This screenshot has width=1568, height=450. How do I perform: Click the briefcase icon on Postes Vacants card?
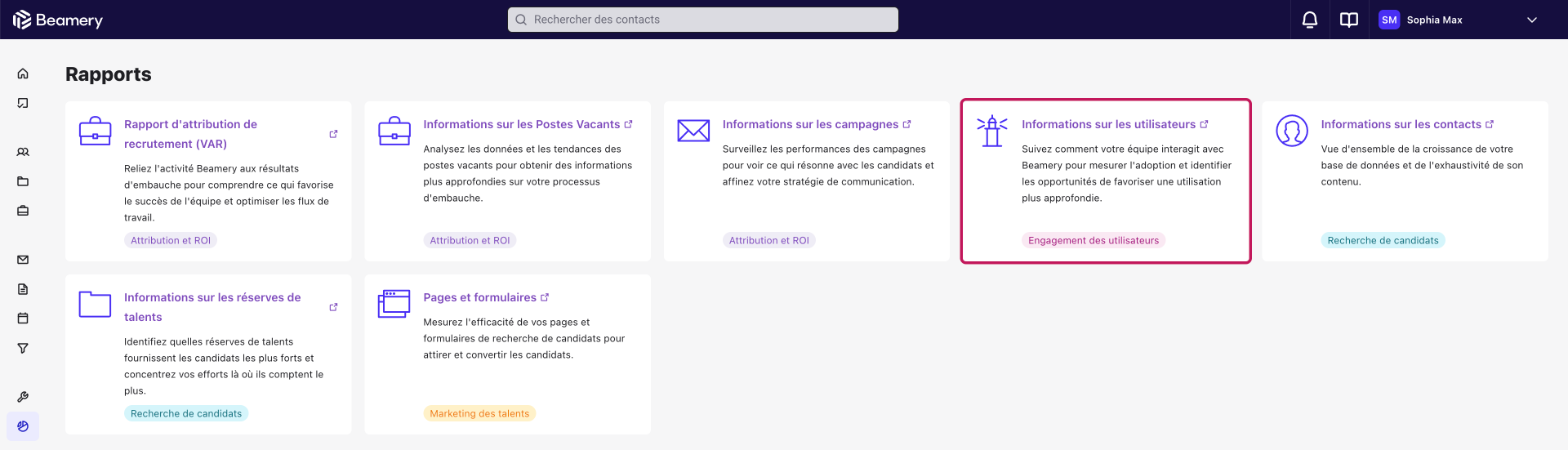394,131
